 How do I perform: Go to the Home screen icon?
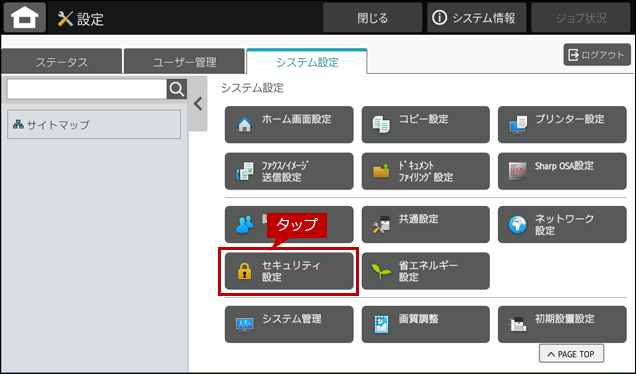tap(25, 17)
